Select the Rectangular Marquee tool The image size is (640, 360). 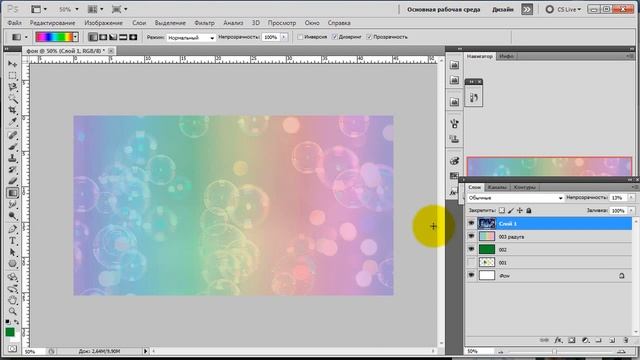pos(12,76)
